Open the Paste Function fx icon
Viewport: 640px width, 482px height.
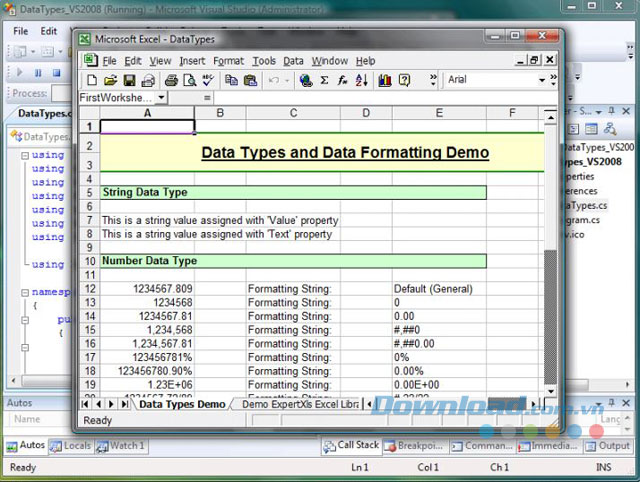[342, 80]
